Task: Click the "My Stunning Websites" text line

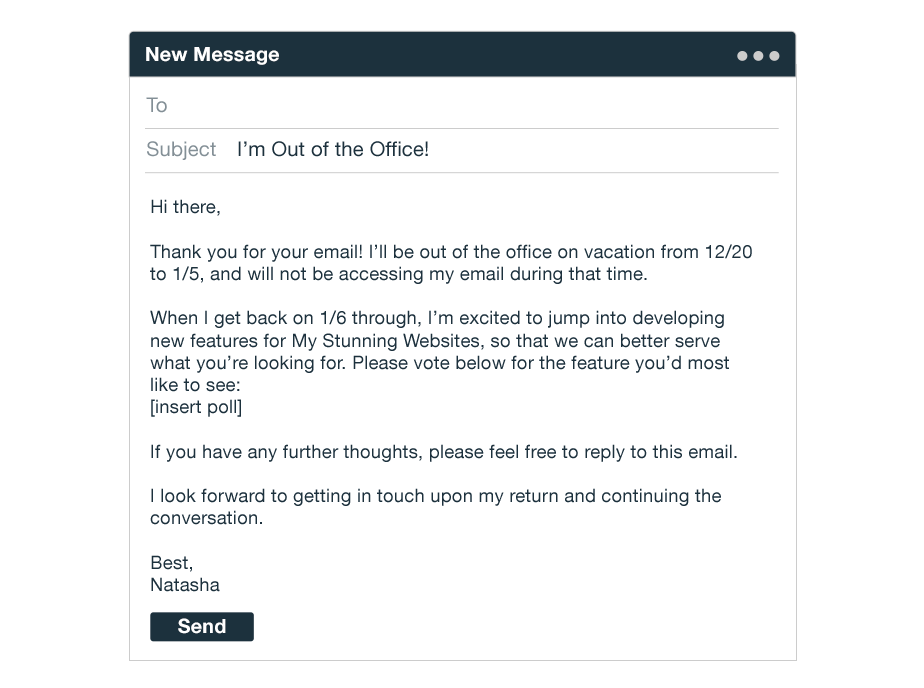Action: pos(435,340)
